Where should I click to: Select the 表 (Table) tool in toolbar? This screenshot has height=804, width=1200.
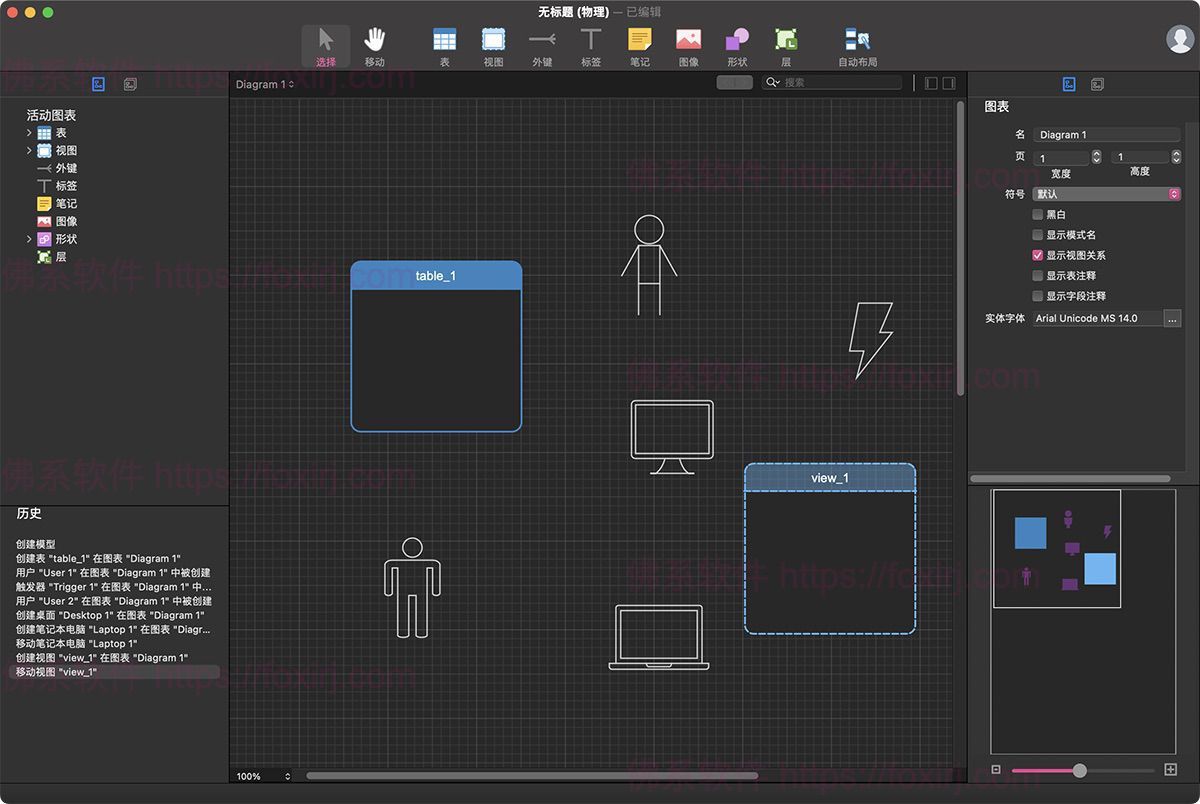pos(444,40)
